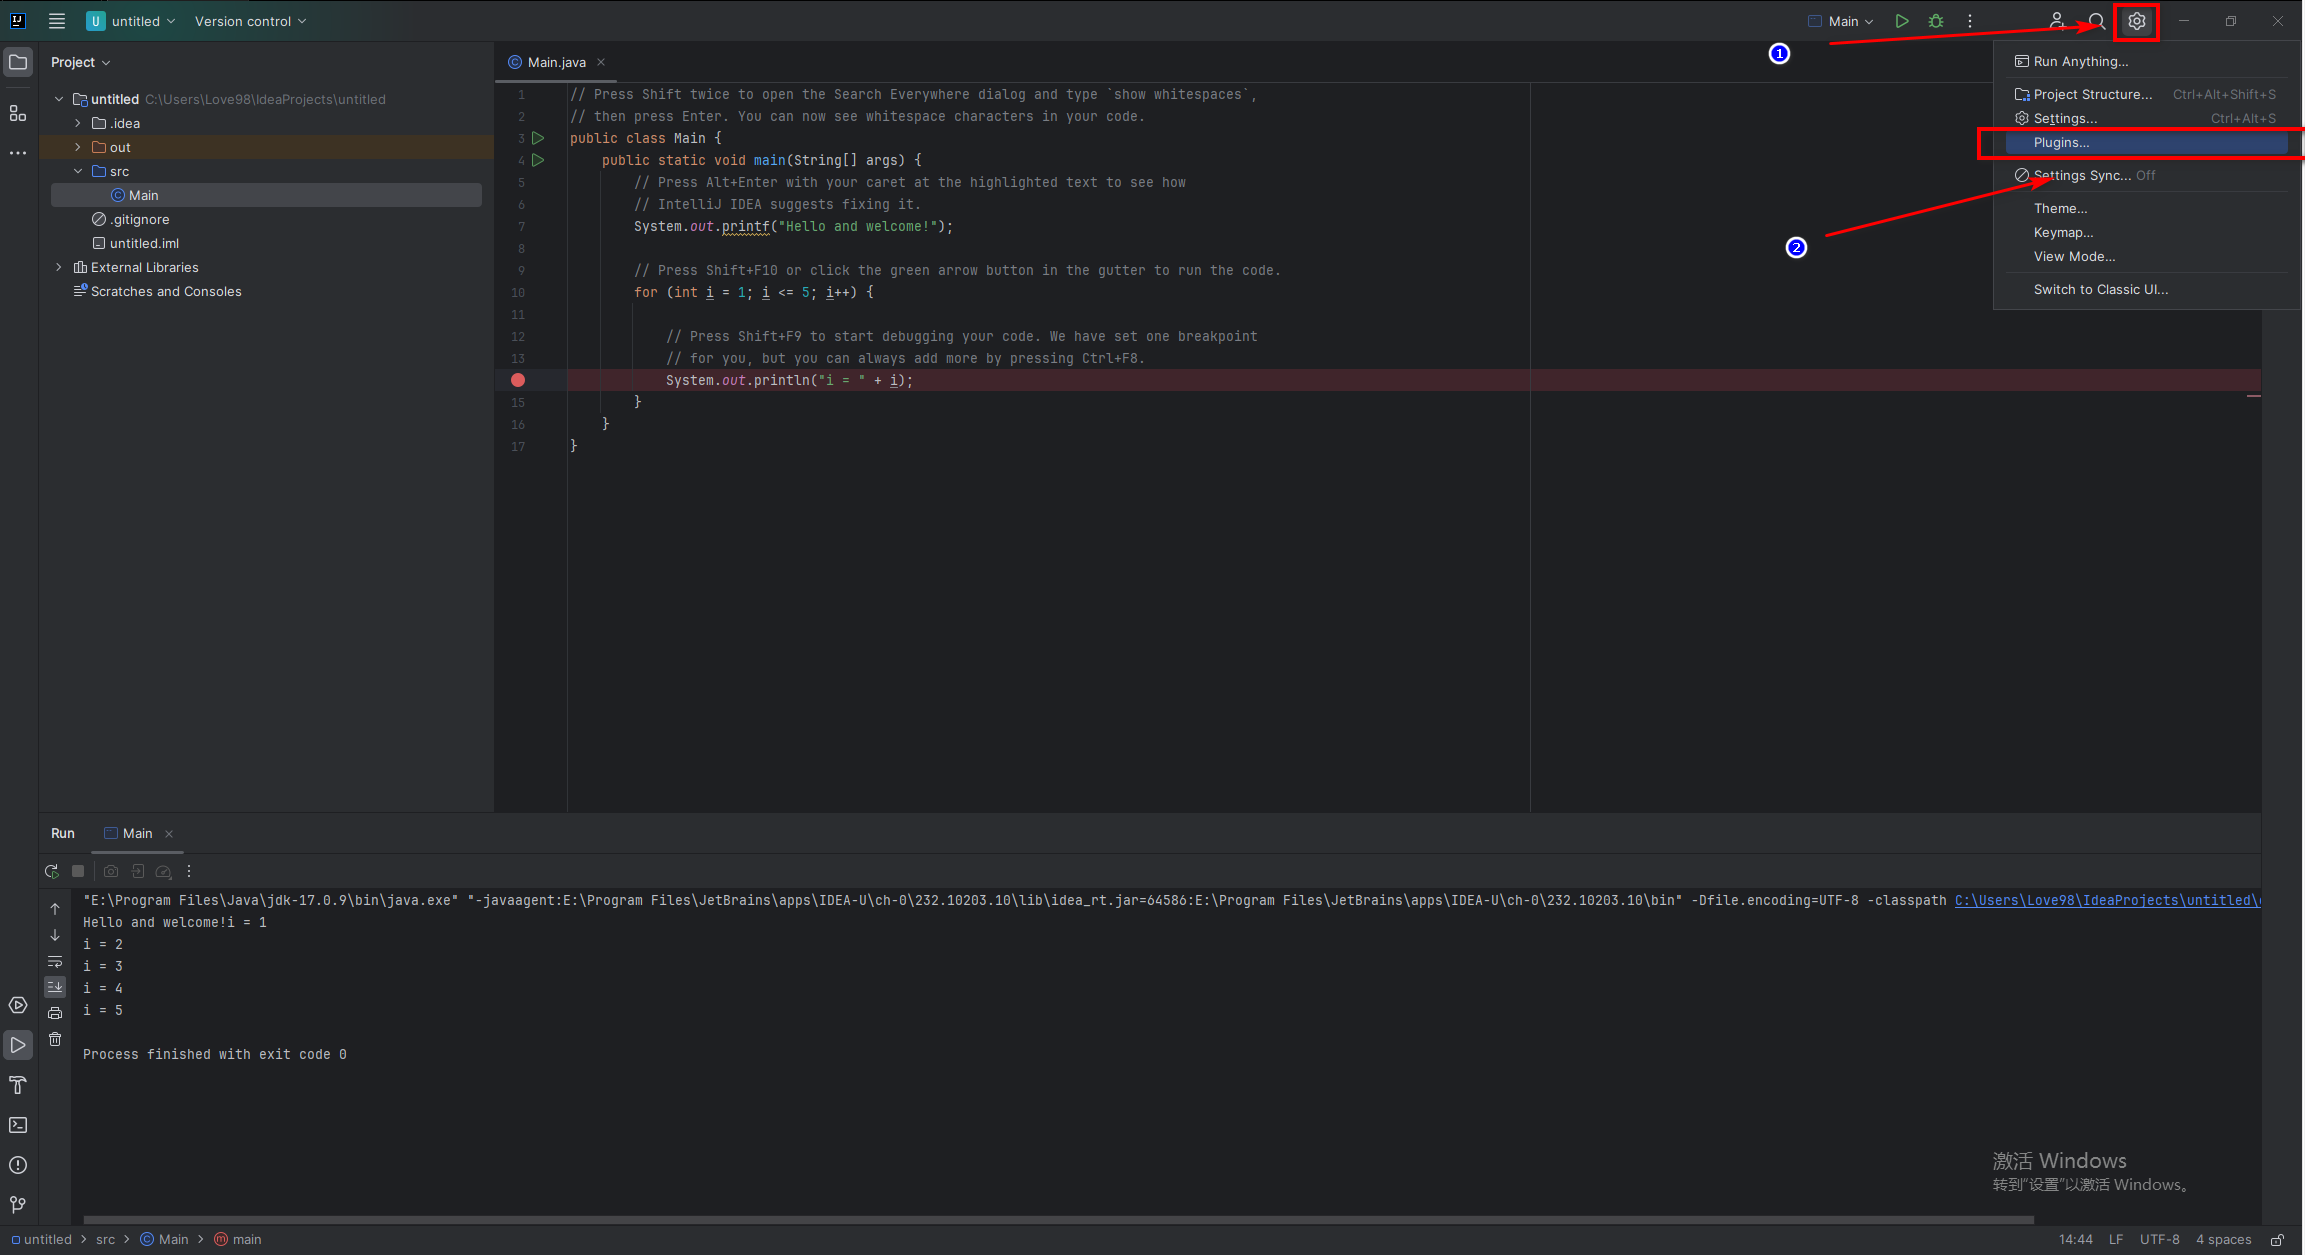Image resolution: width=2305 pixels, height=1255 pixels.
Task: Toggle the breakpoint on line 14
Action: tap(518, 380)
